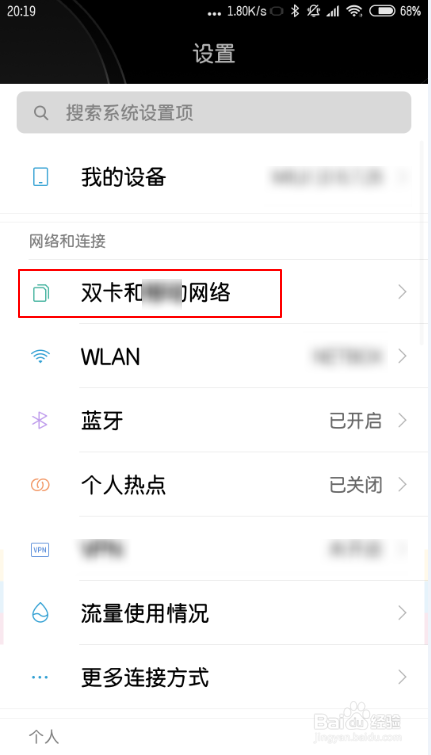
Task: Tap the search magnifier icon
Action: coord(41,113)
